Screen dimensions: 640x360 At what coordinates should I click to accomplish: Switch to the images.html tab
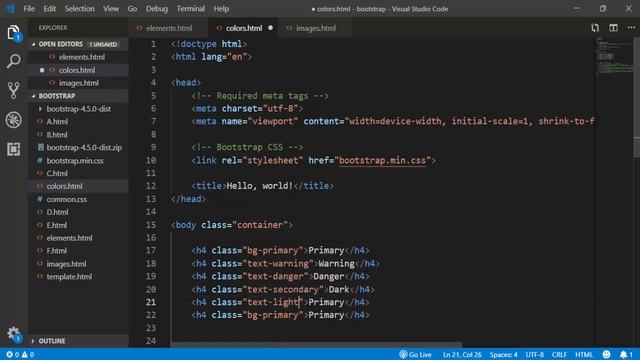point(316,28)
